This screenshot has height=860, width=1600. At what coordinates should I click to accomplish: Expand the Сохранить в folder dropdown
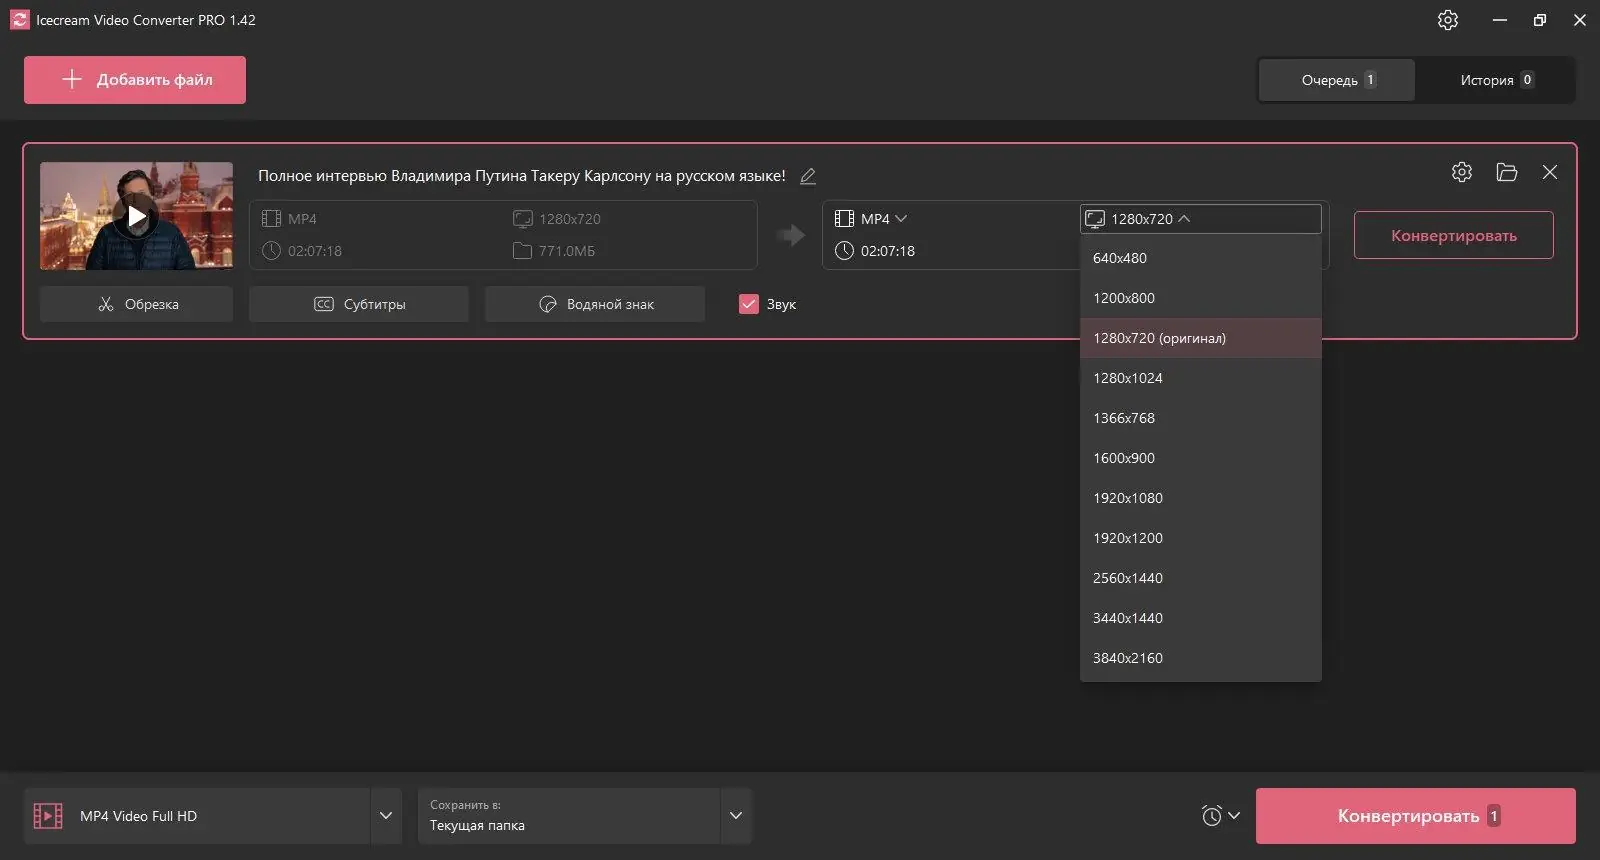click(x=736, y=816)
